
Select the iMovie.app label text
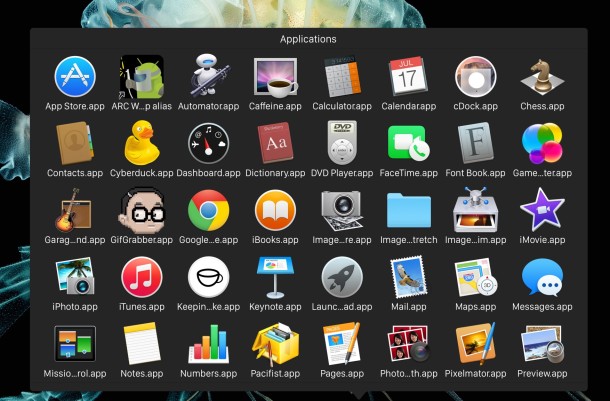pos(542,240)
